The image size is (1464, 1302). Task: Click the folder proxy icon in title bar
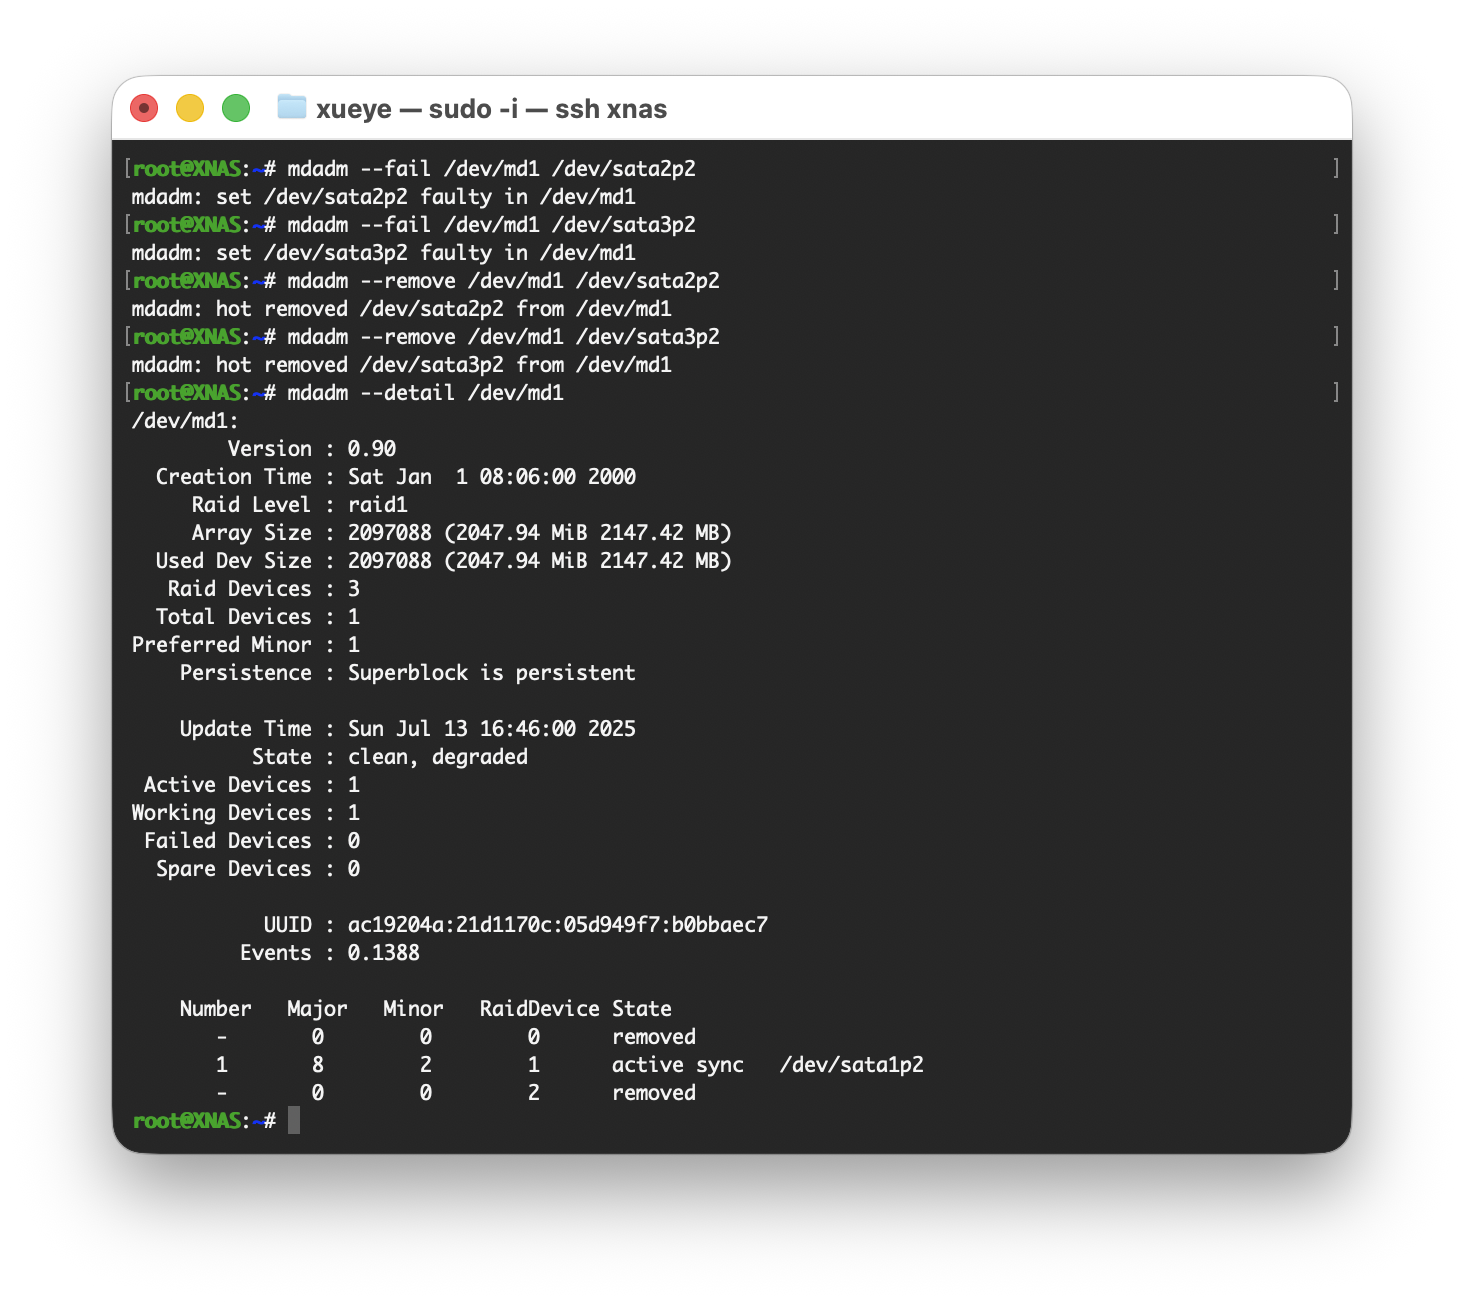(x=291, y=107)
